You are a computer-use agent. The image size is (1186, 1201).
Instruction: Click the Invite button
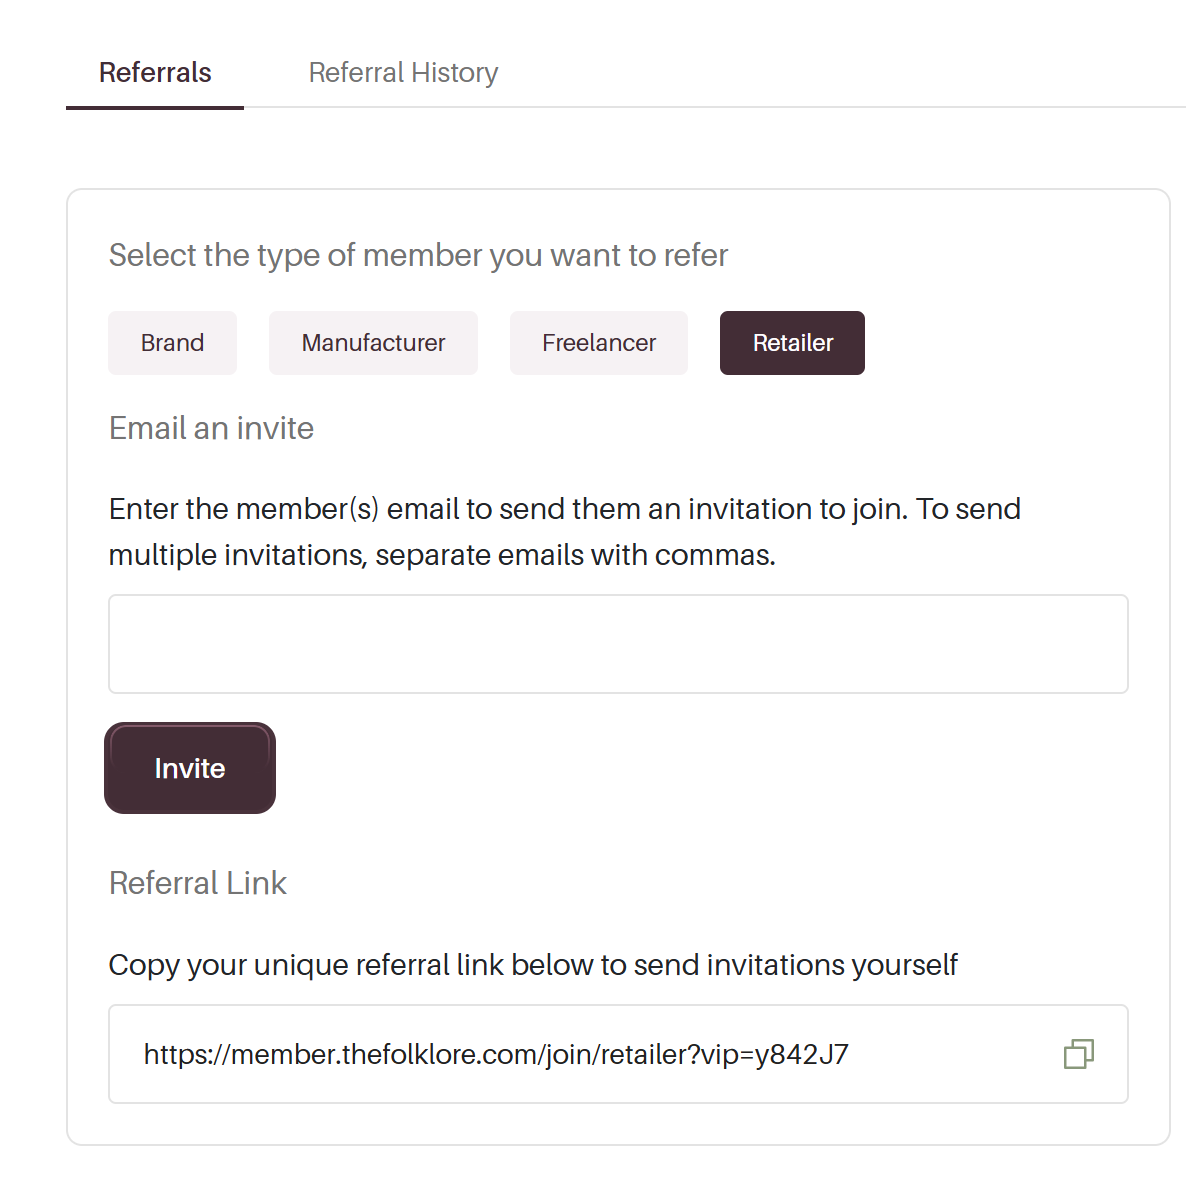pyautogui.click(x=190, y=768)
